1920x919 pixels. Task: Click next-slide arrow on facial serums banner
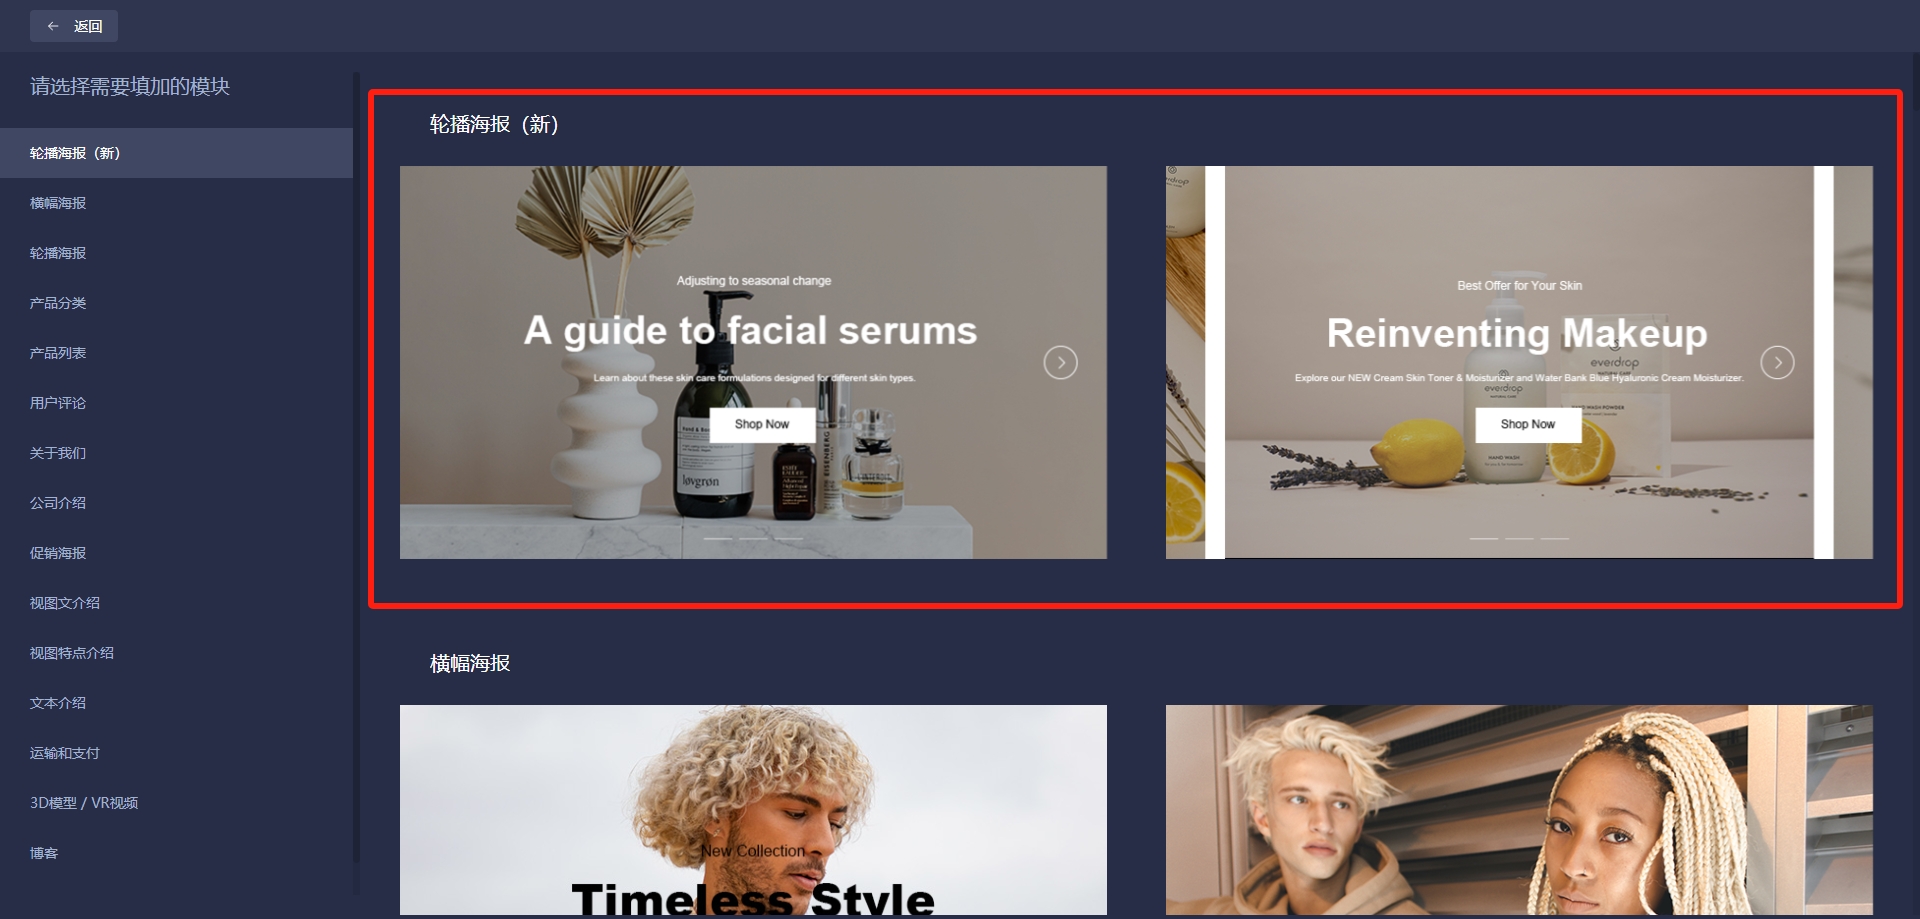click(x=1060, y=362)
